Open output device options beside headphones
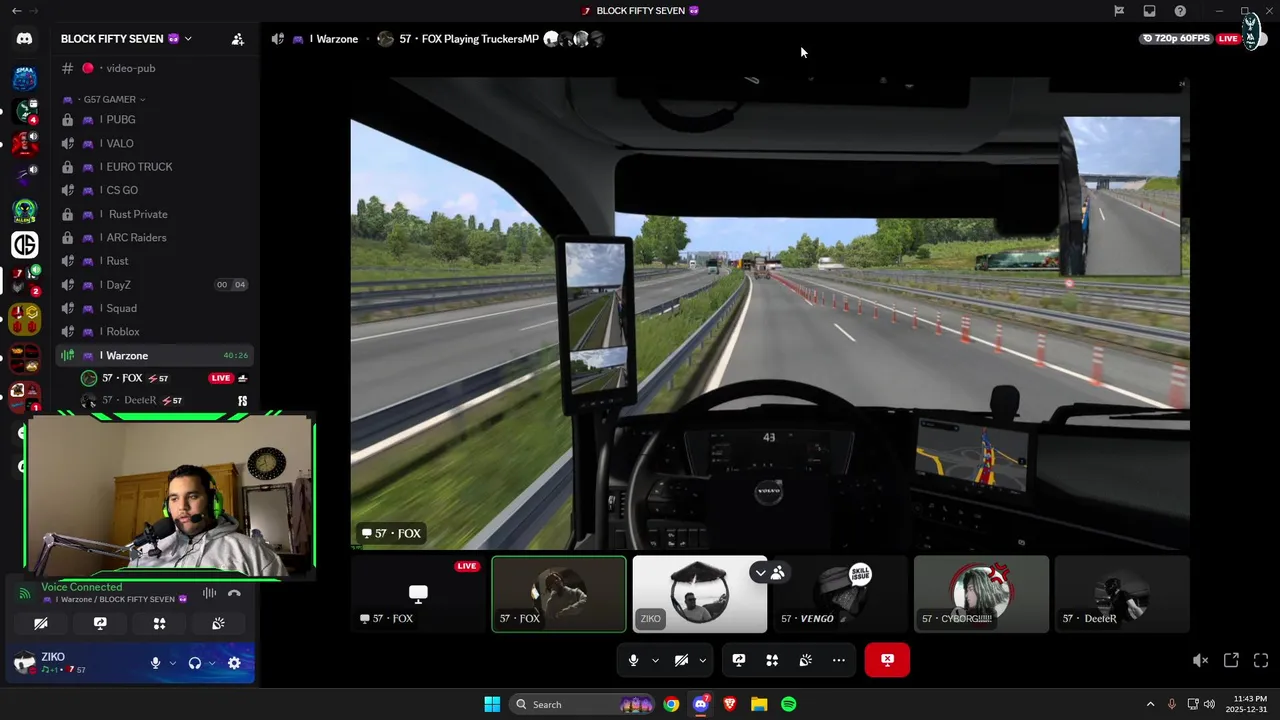The height and width of the screenshot is (720, 1280). point(212,663)
